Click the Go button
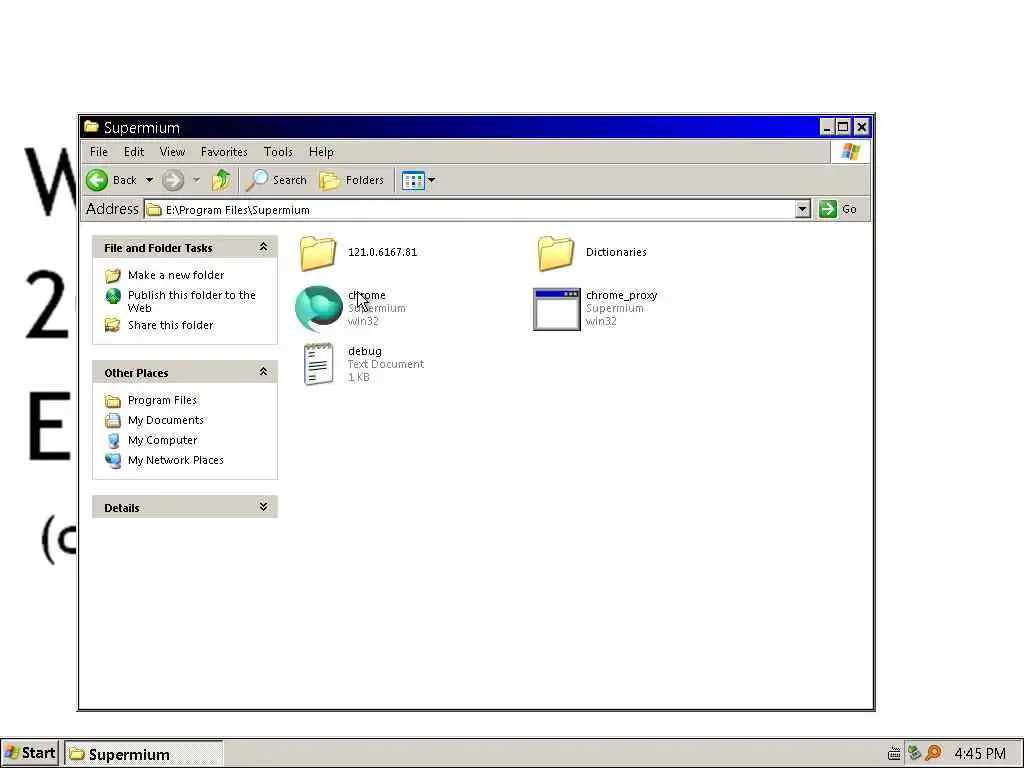 click(838, 209)
